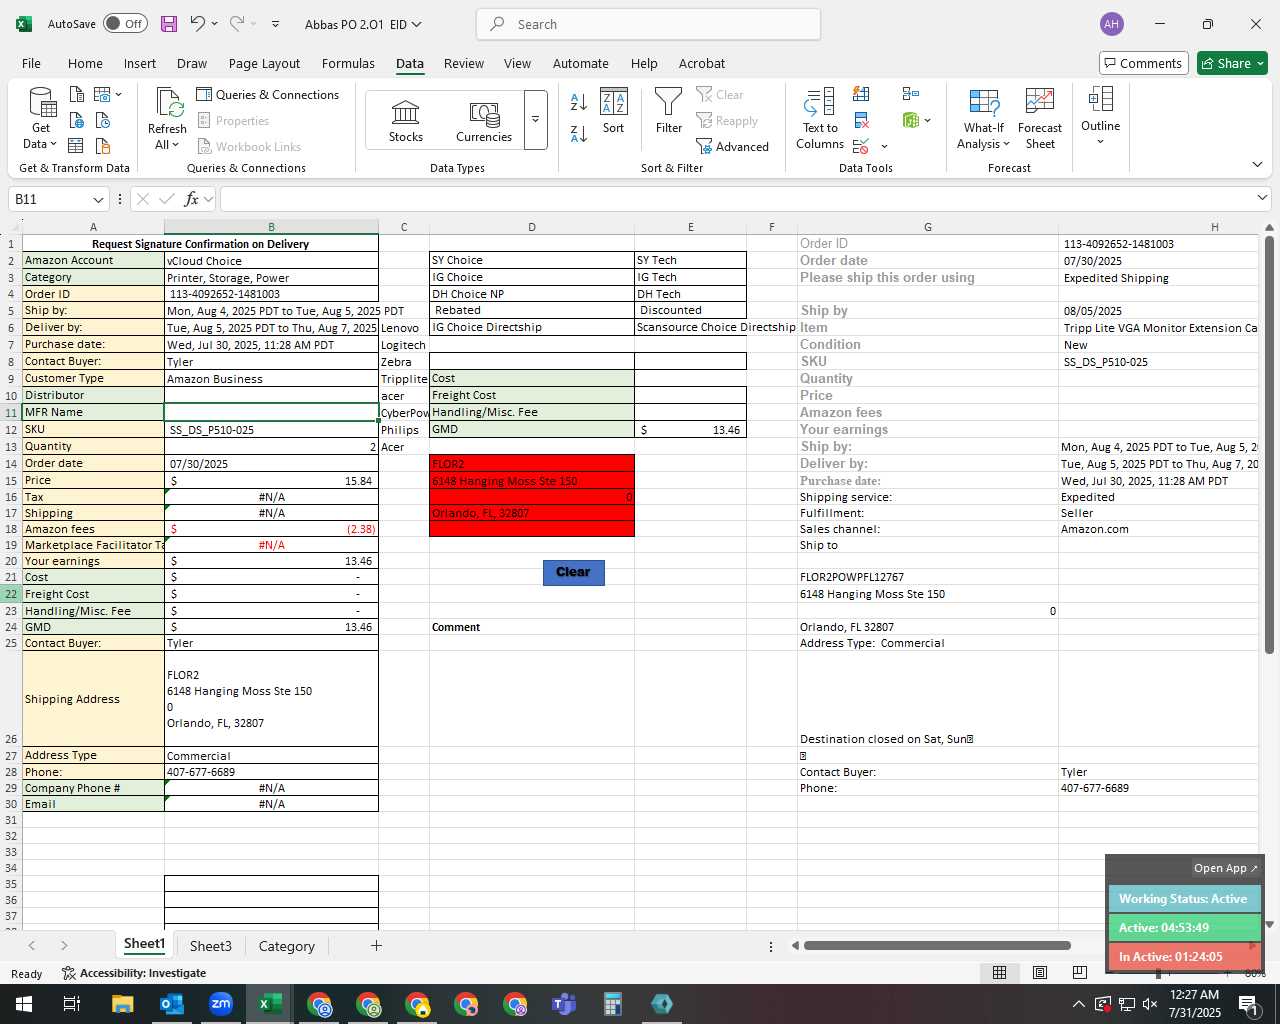This screenshot has width=1280, height=1024.
Task: Click in the formula bar
Action: (735, 199)
